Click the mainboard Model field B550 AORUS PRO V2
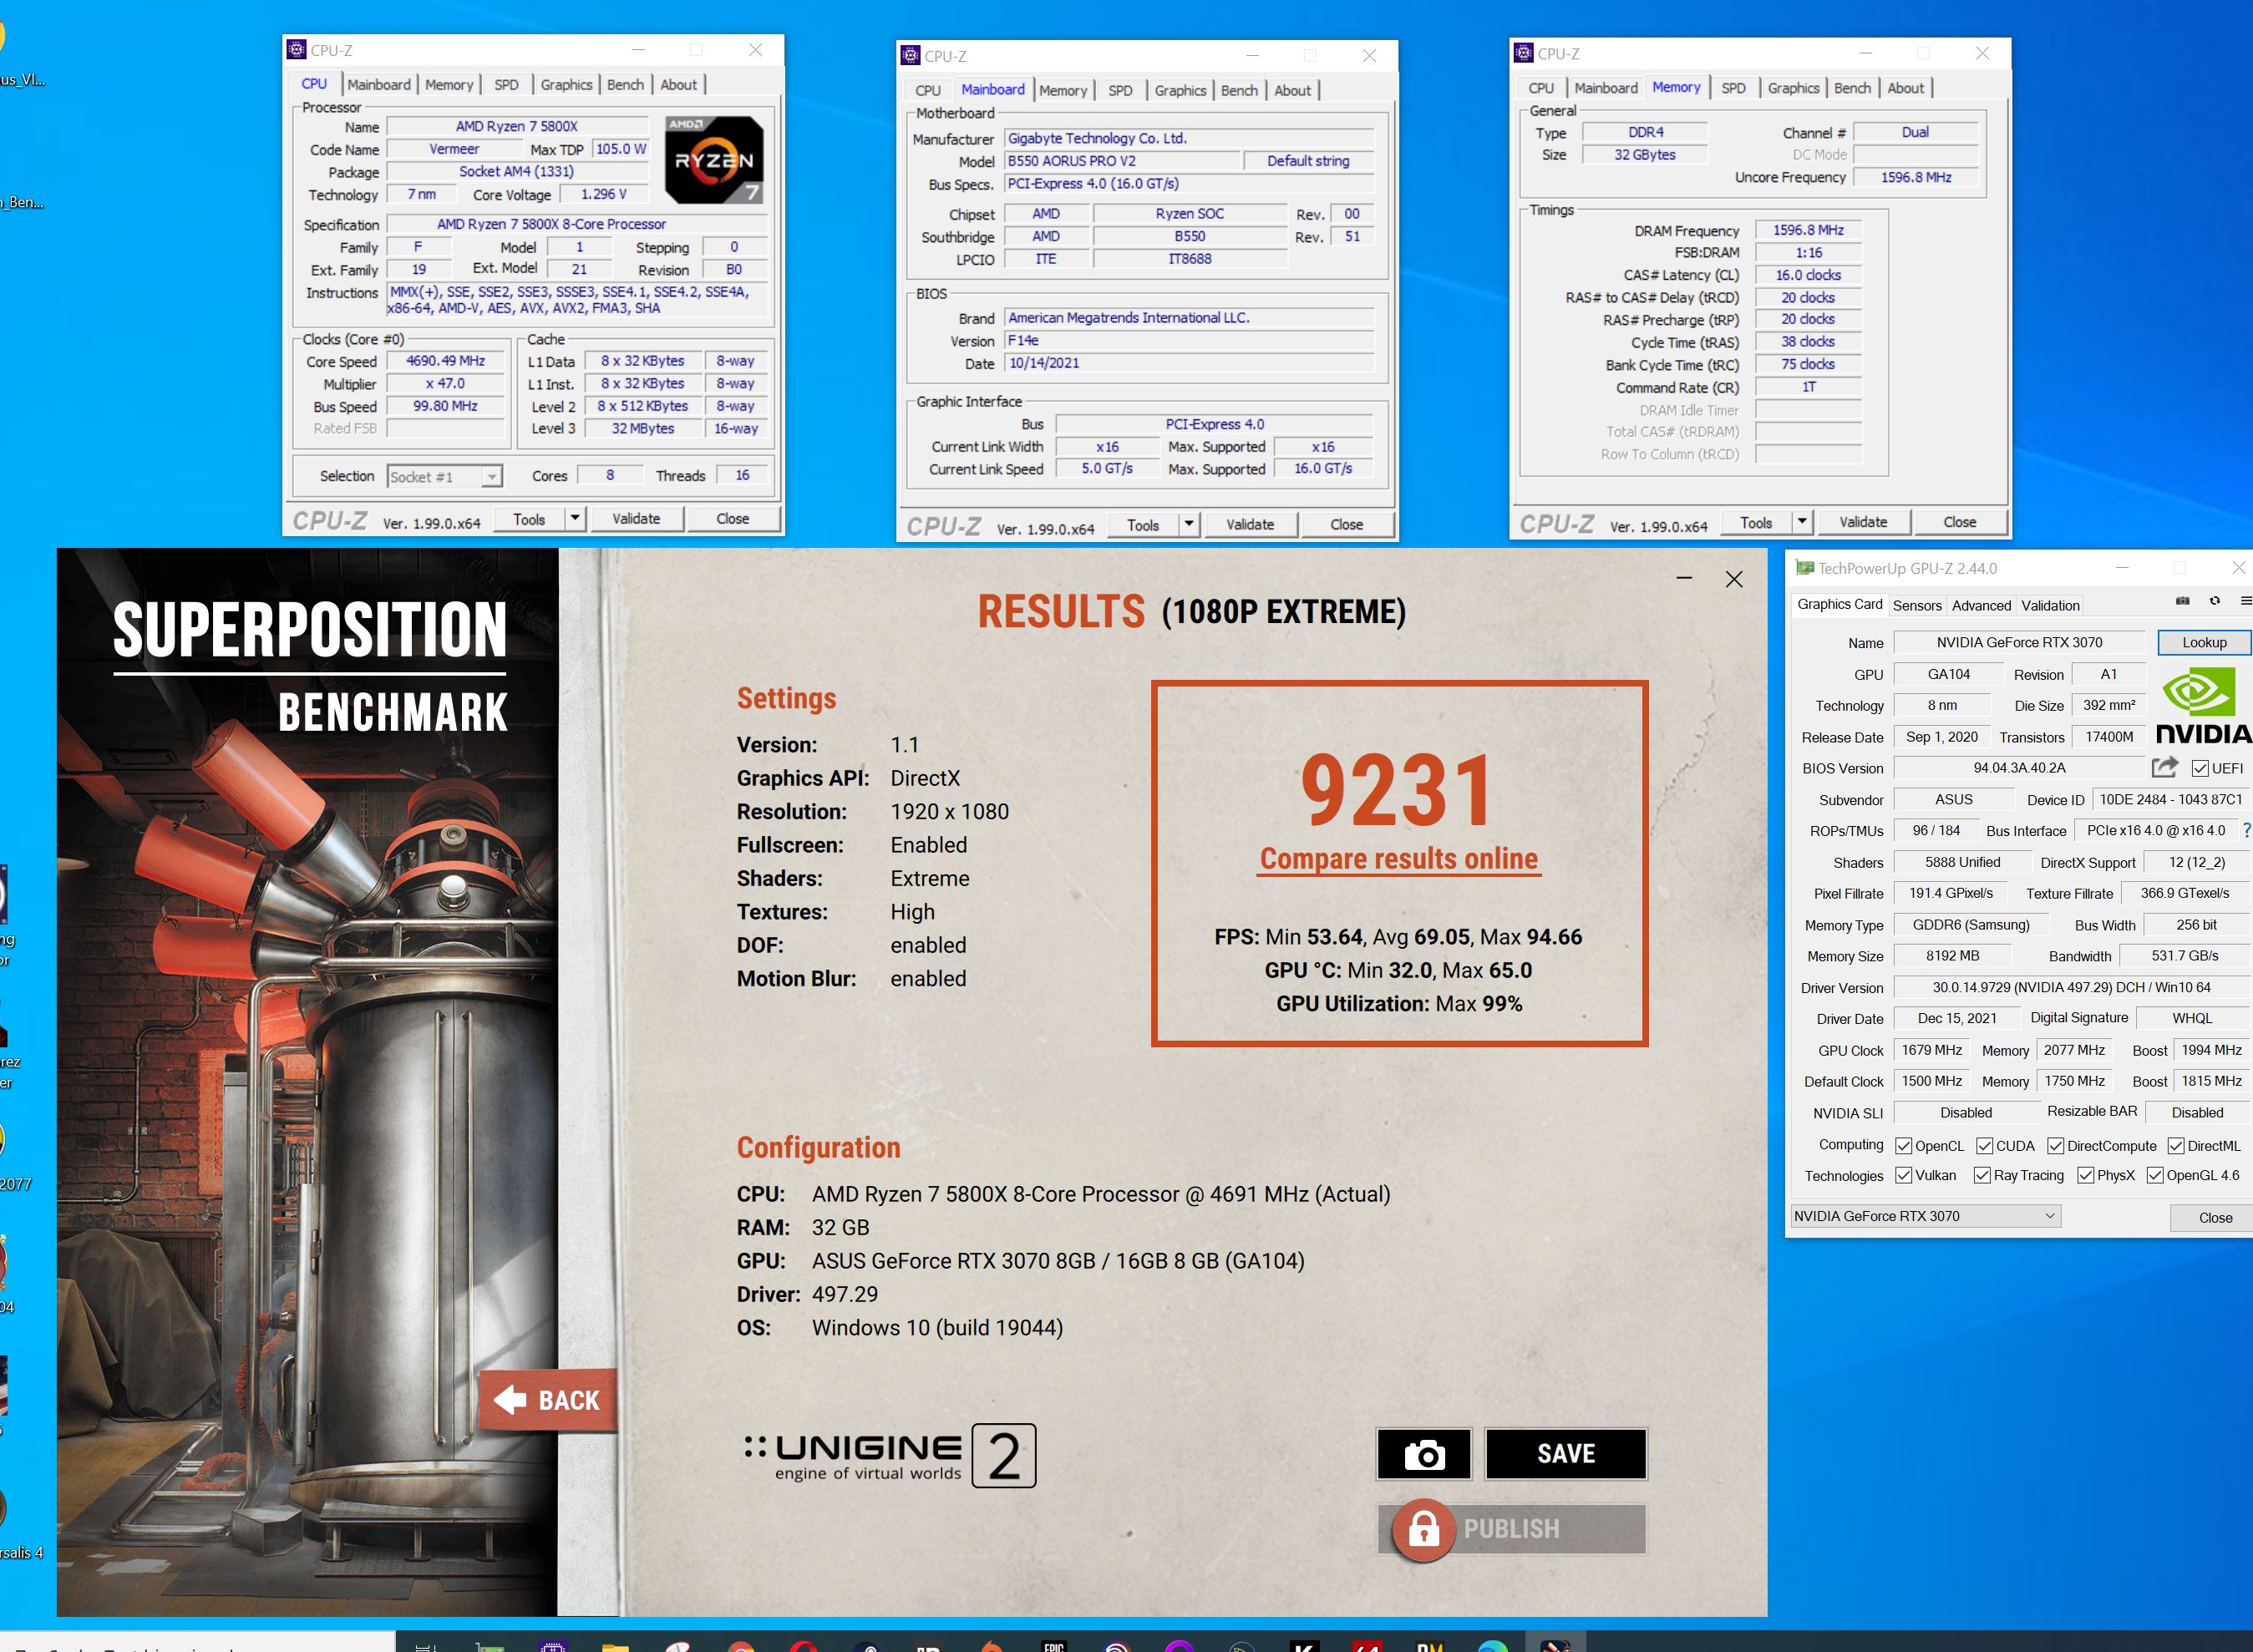2253x1652 pixels. click(1121, 161)
